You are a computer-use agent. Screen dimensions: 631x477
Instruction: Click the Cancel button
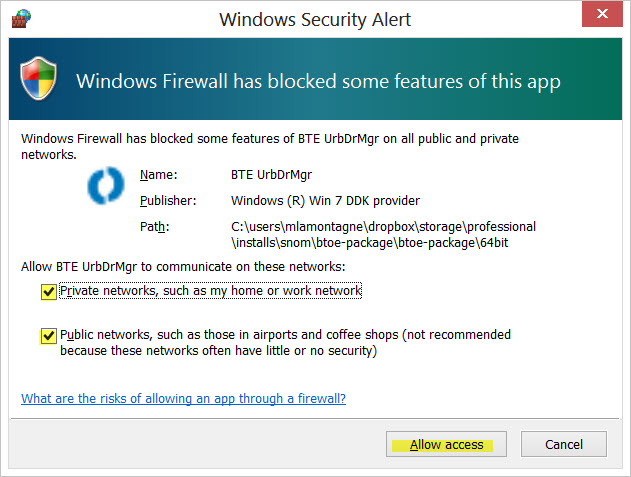point(564,444)
